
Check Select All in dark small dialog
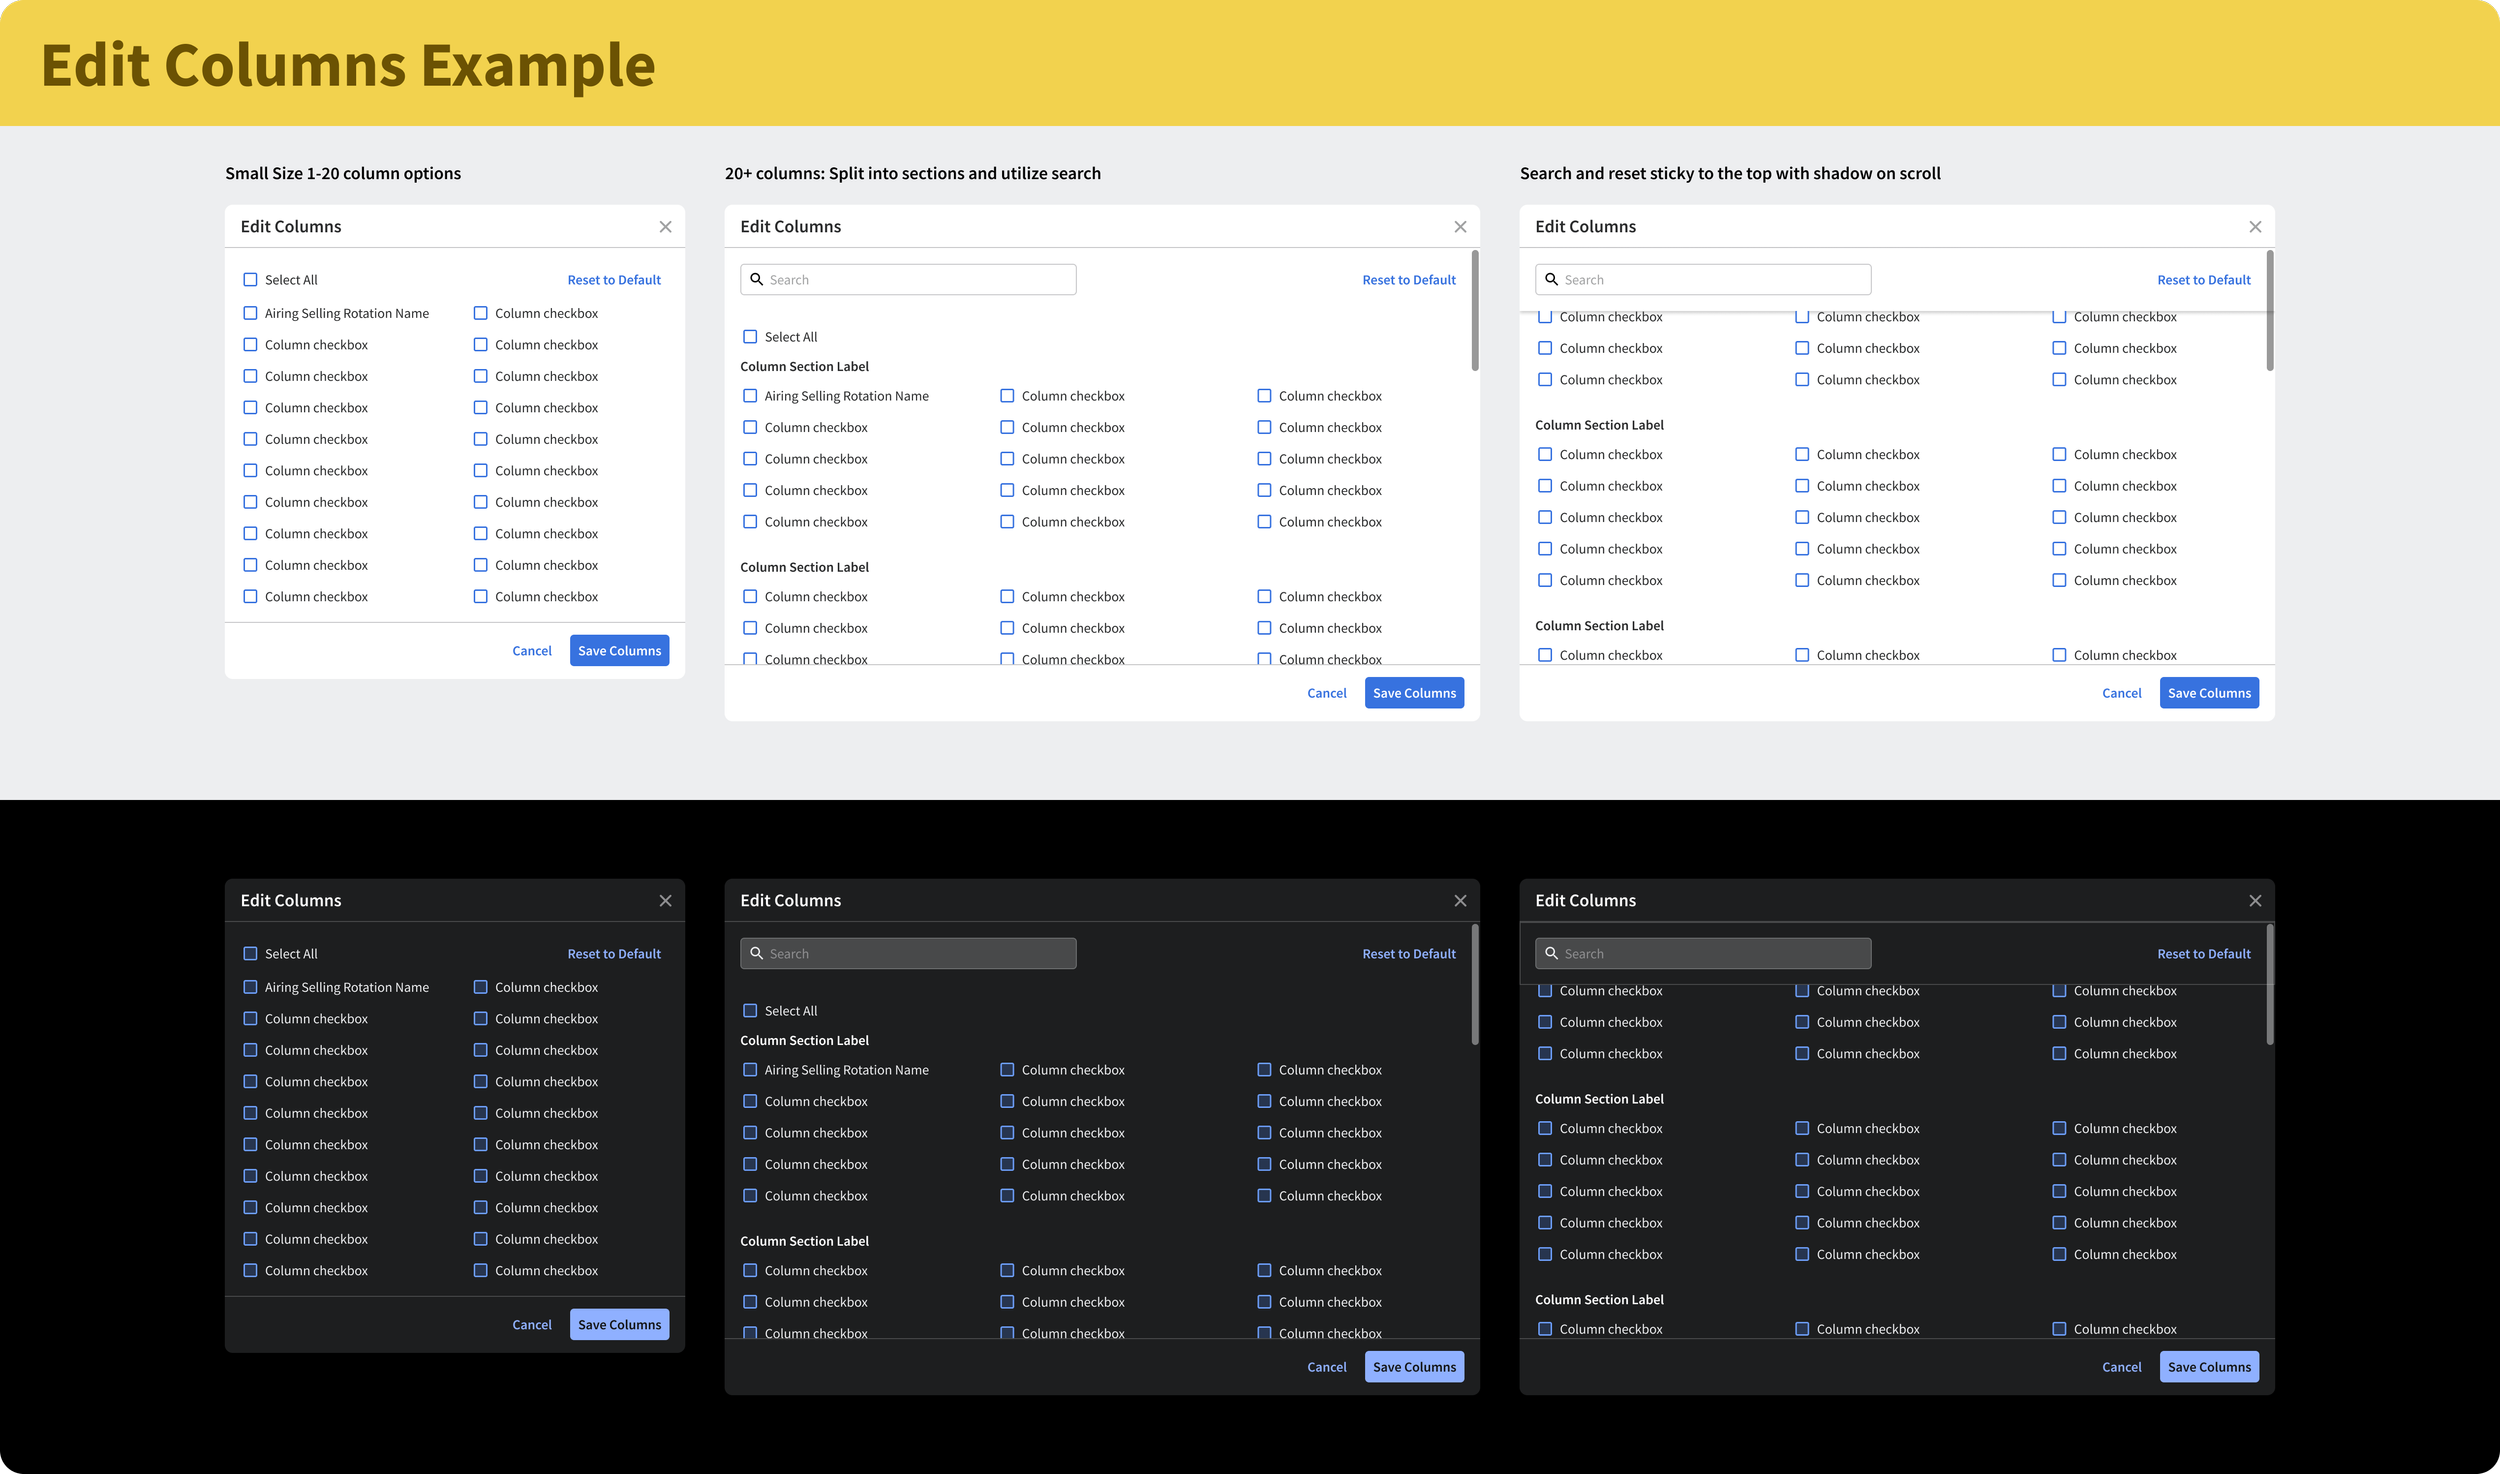tap(251, 954)
